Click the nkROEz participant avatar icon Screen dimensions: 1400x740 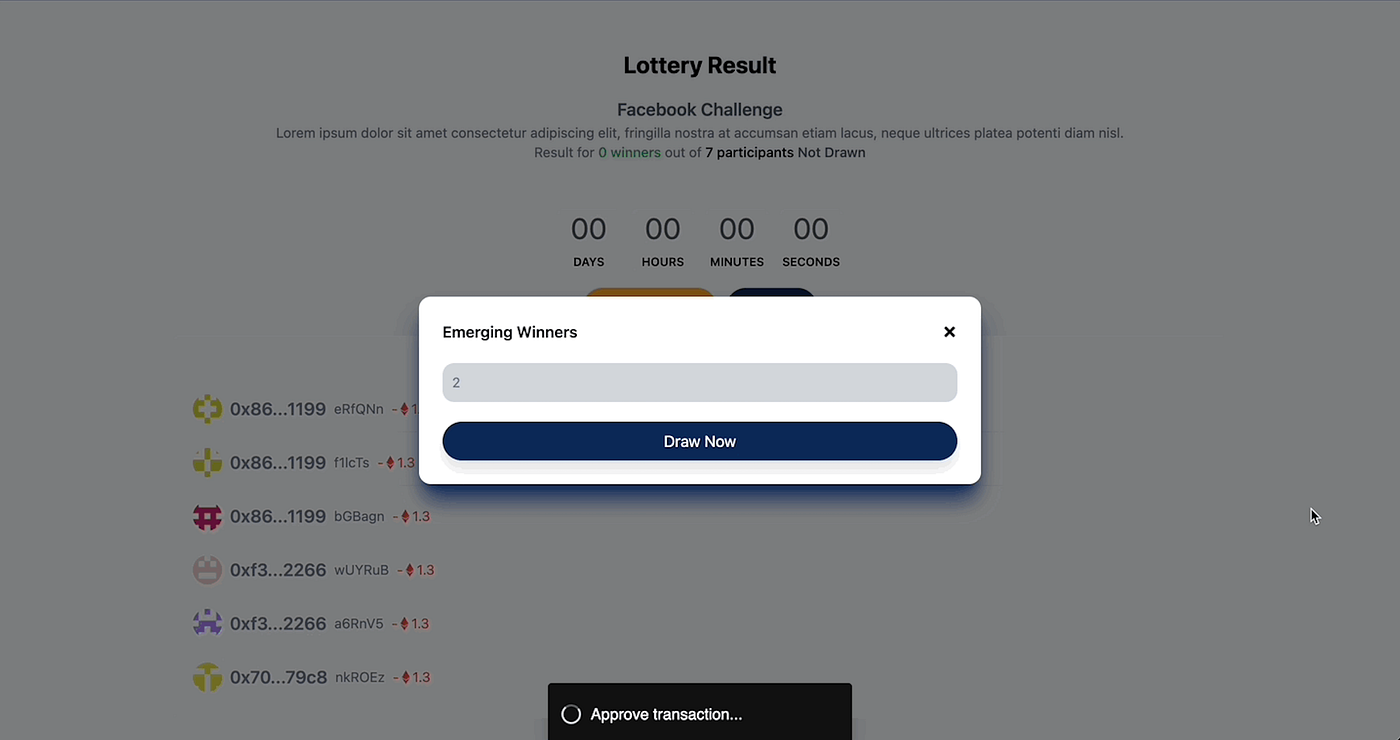tap(207, 677)
